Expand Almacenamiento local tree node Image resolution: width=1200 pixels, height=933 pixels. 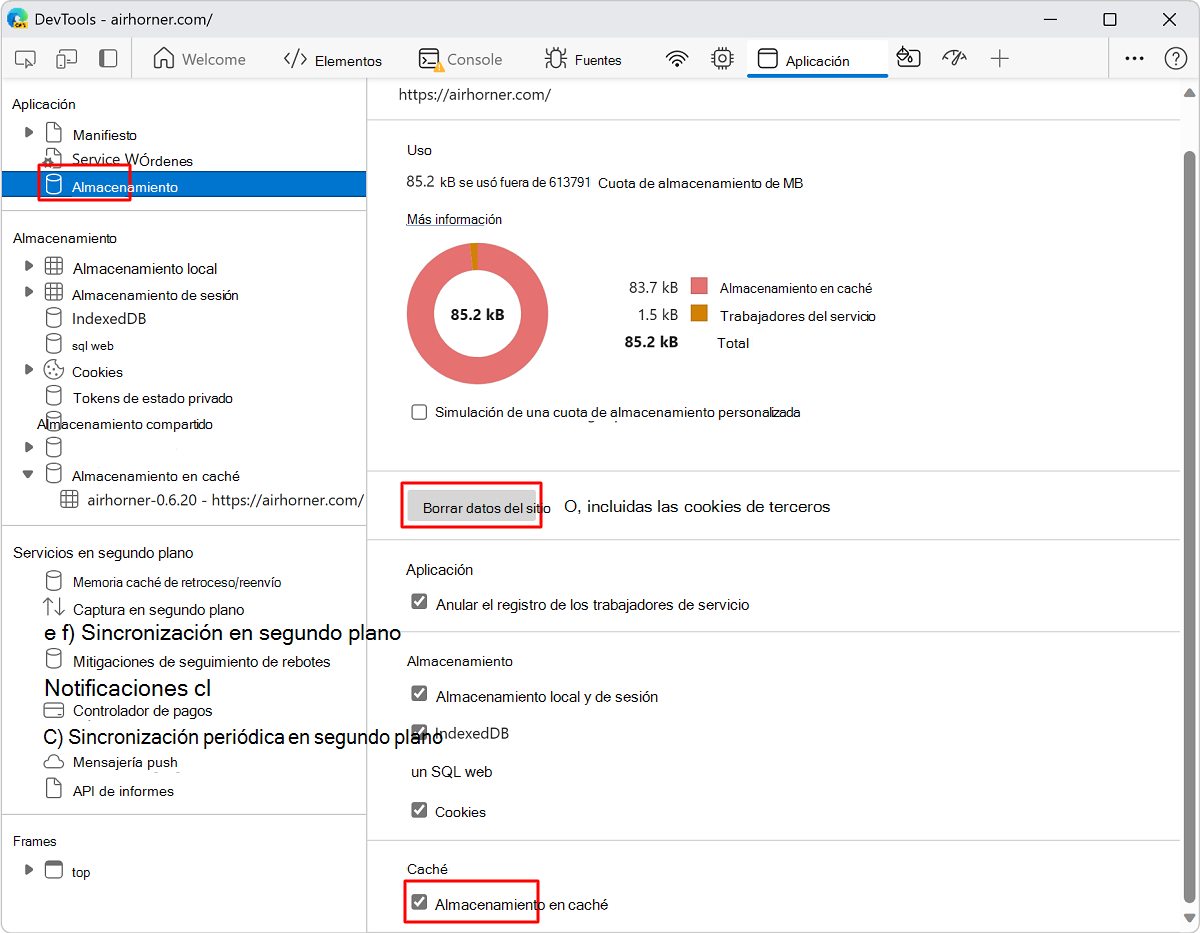29,266
